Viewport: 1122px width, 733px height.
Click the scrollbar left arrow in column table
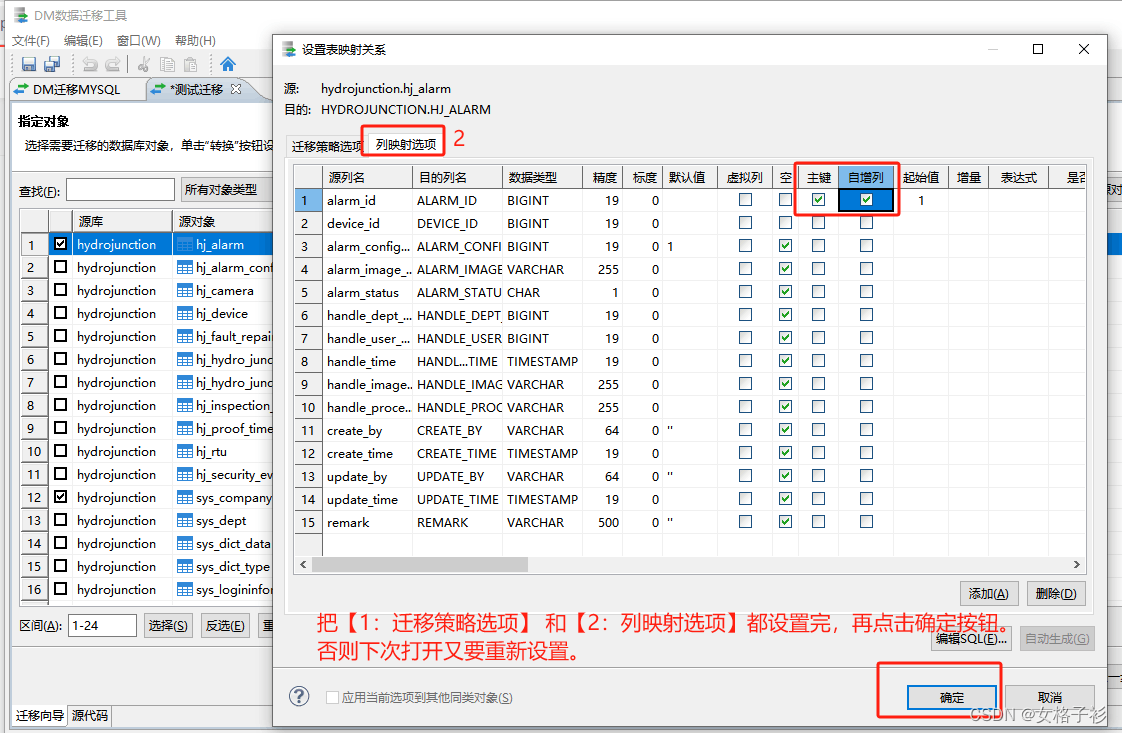pos(303,565)
